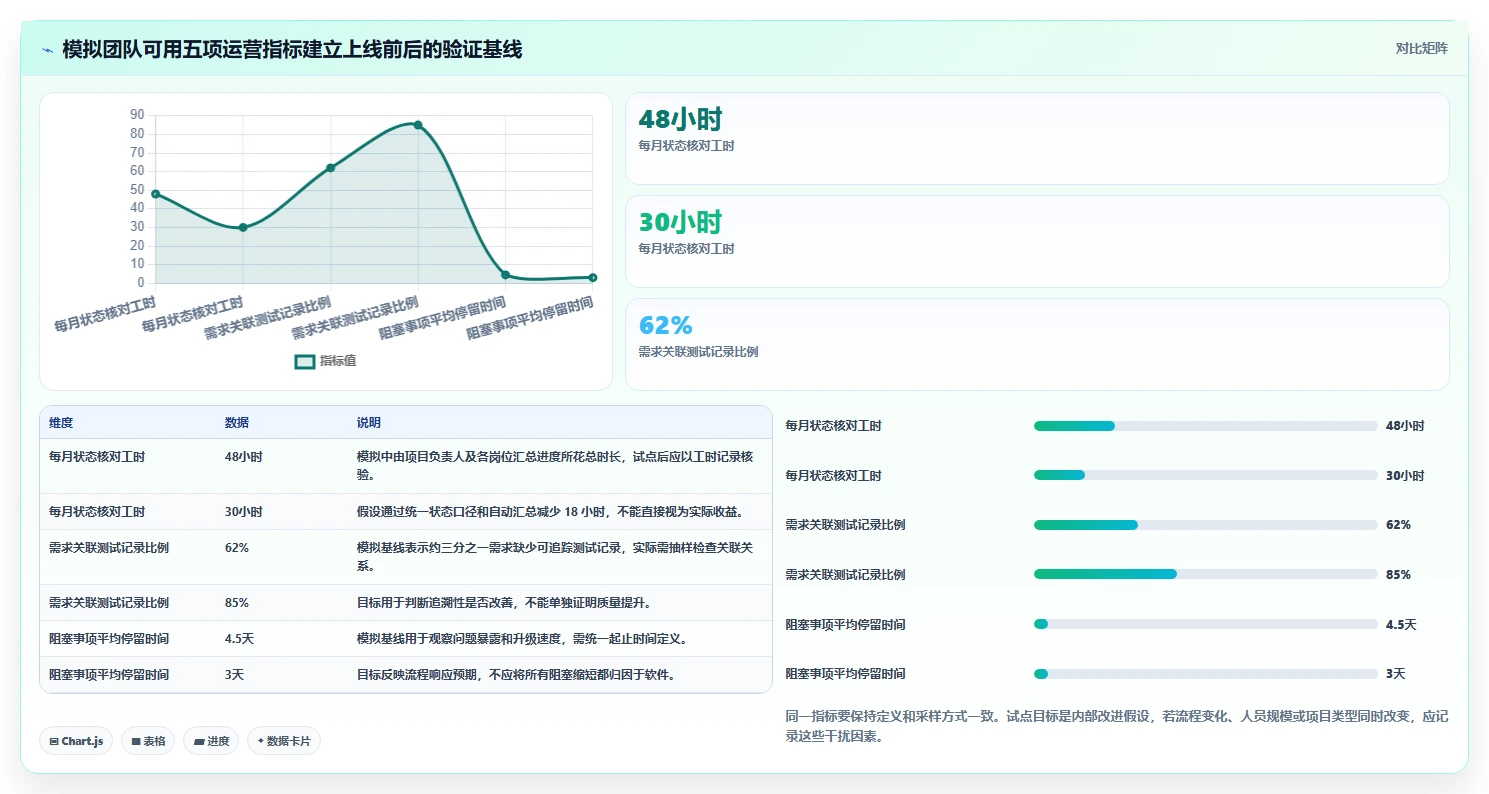Select the 62% metric card heading

click(666, 325)
